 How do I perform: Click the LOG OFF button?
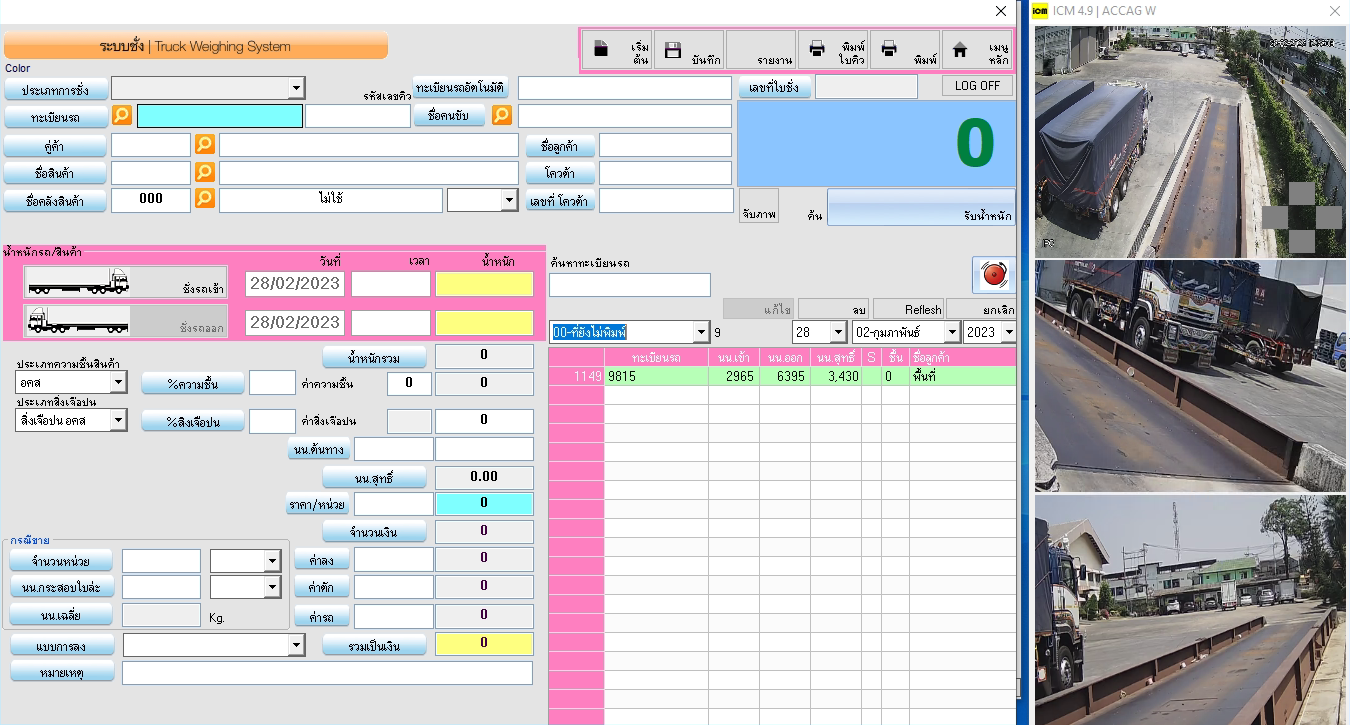[977, 86]
